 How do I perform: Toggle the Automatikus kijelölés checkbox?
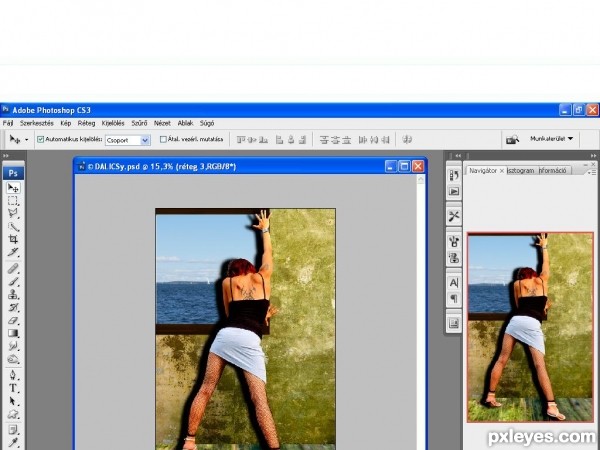click(40, 139)
